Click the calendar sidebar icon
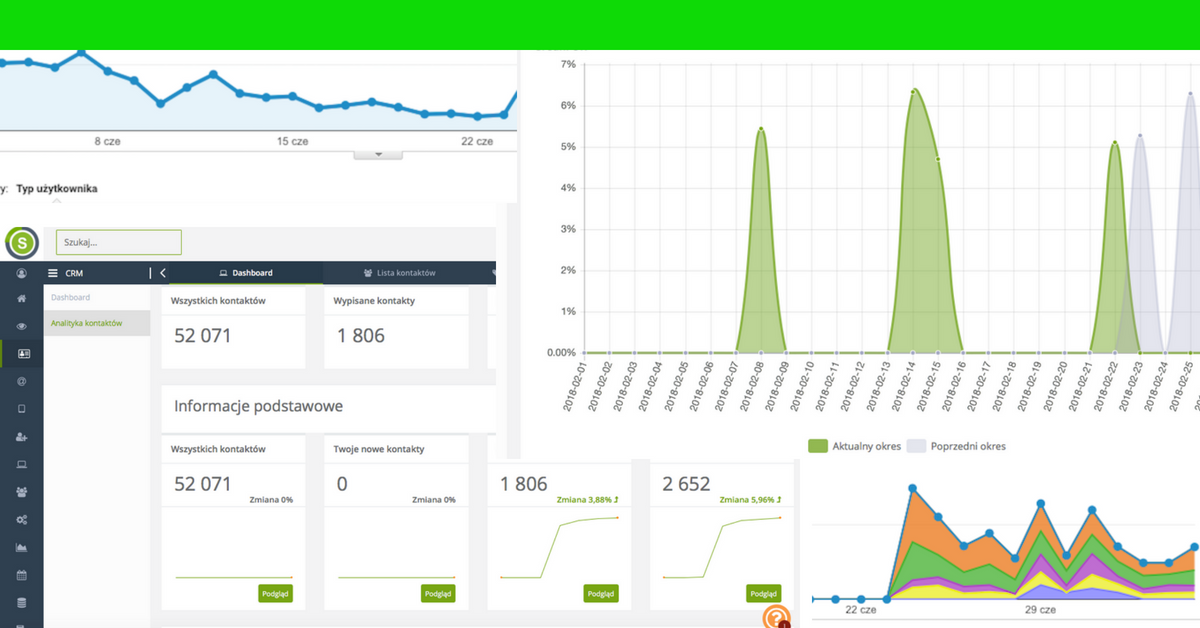The width and height of the screenshot is (1200, 628). 22,576
